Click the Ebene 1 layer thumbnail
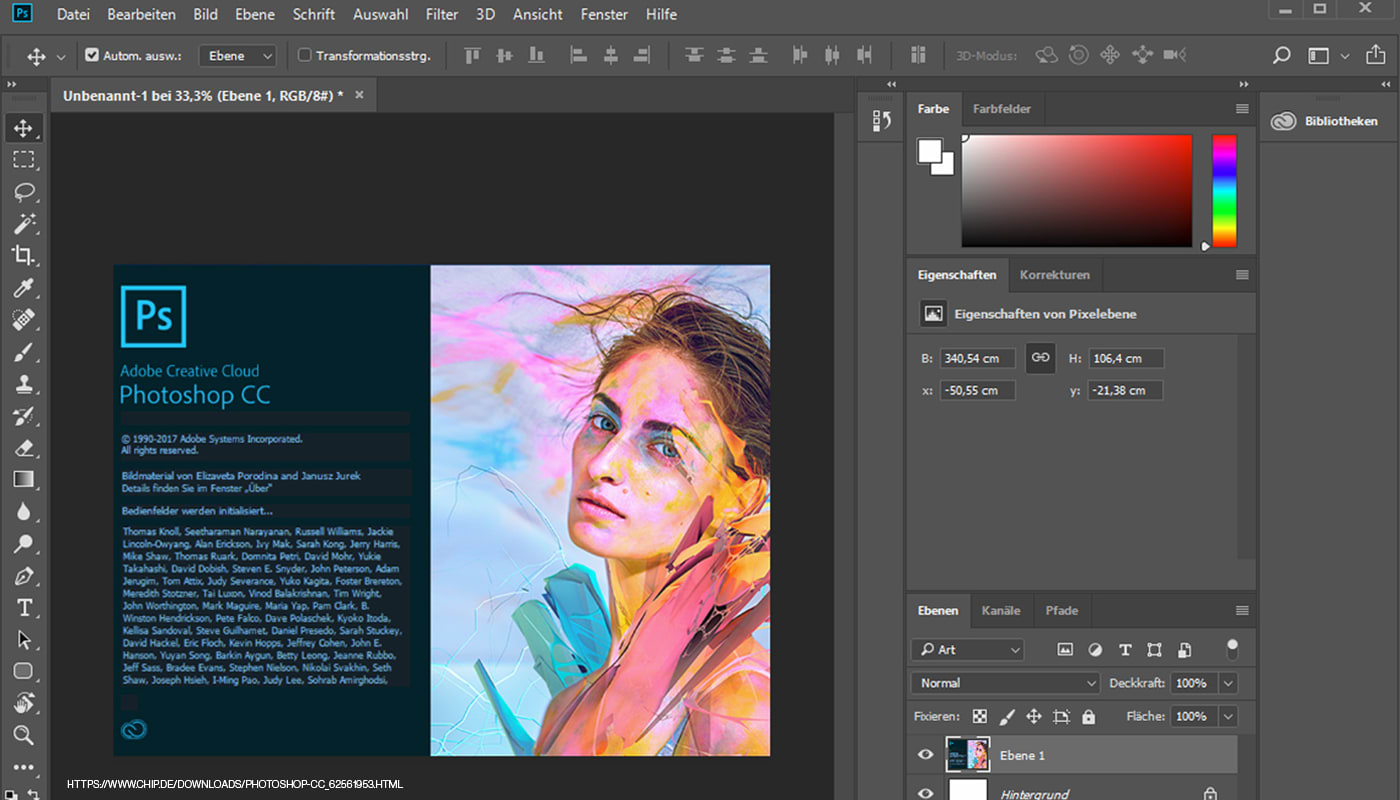The width and height of the screenshot is (1400, 800). coord(967,755)
